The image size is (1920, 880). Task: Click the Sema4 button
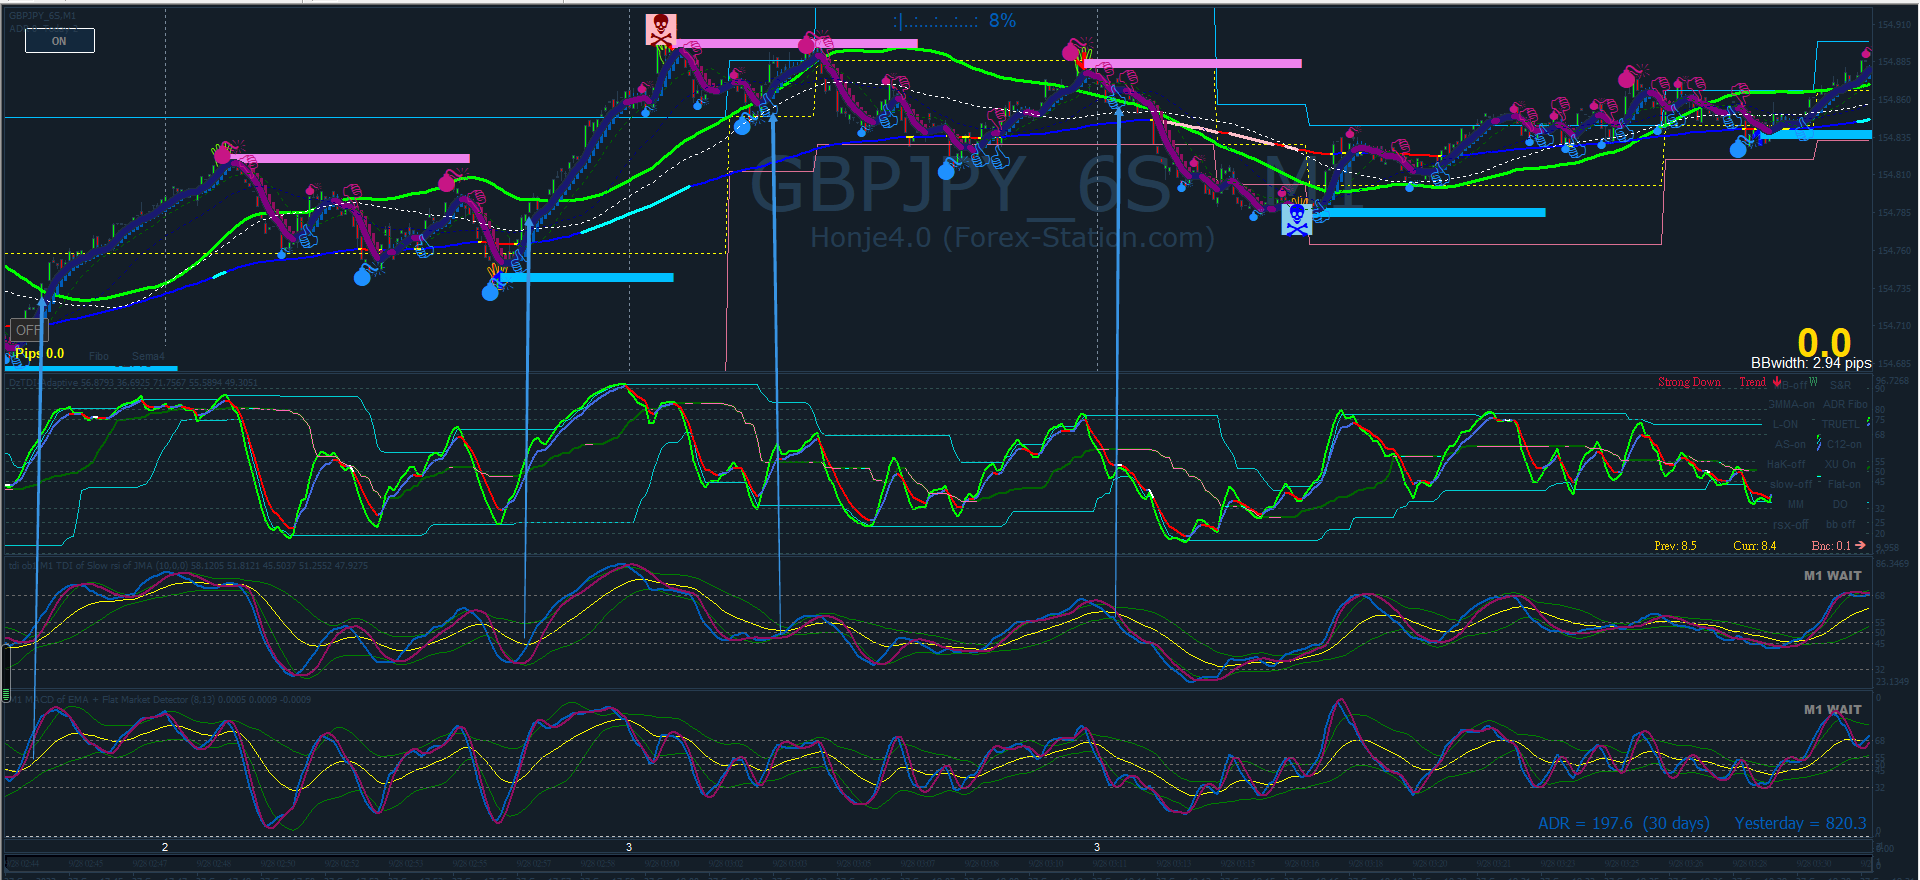148,356
